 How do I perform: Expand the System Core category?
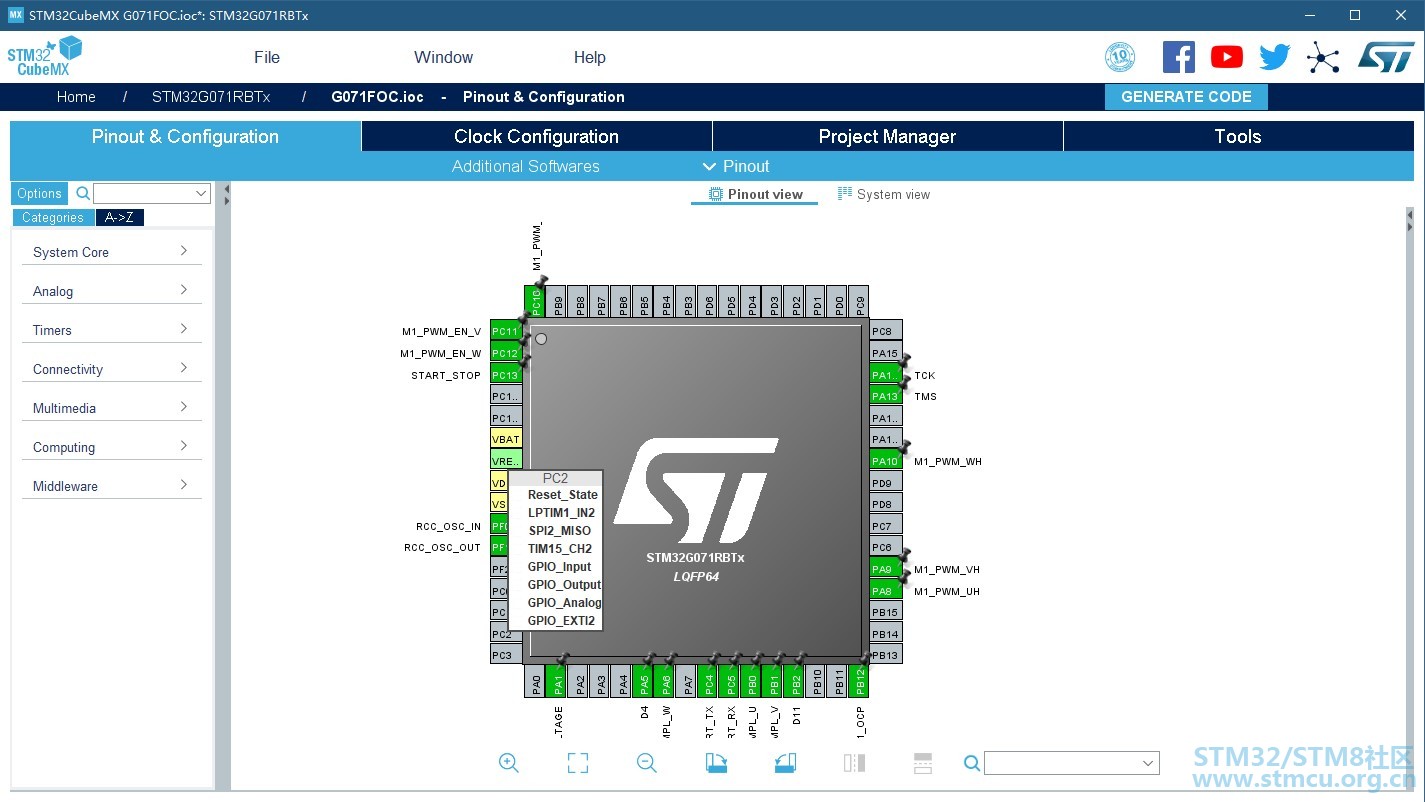[111, 252]
